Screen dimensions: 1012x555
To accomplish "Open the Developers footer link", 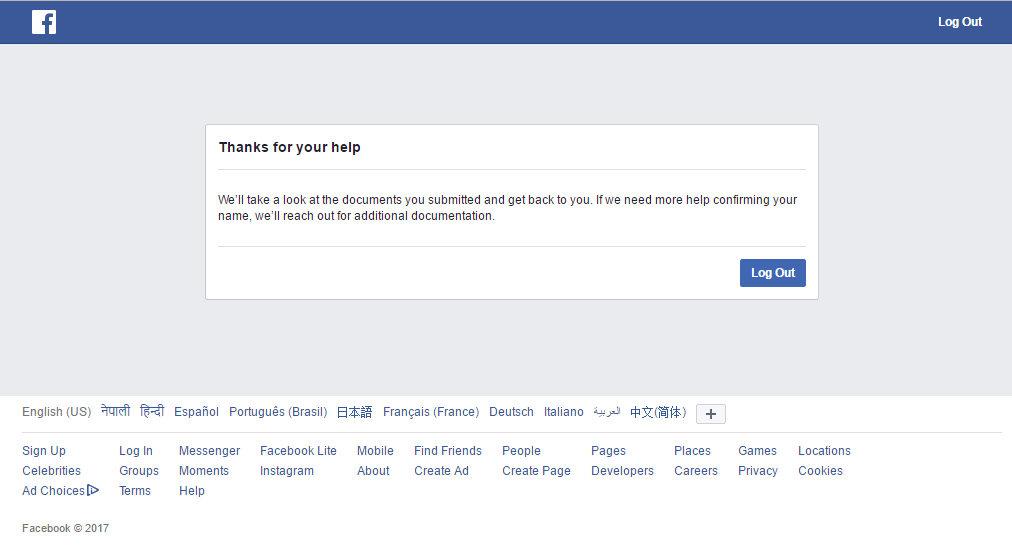I will (622, 471).
